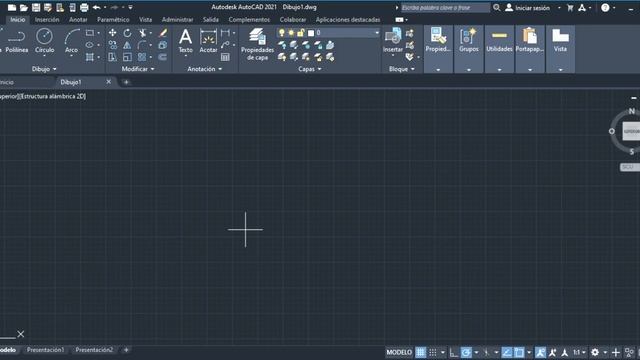This screenshot has width=640, height=360.
Task: Open the Inserción ribbon tab
Action: [x=47, y=20]
